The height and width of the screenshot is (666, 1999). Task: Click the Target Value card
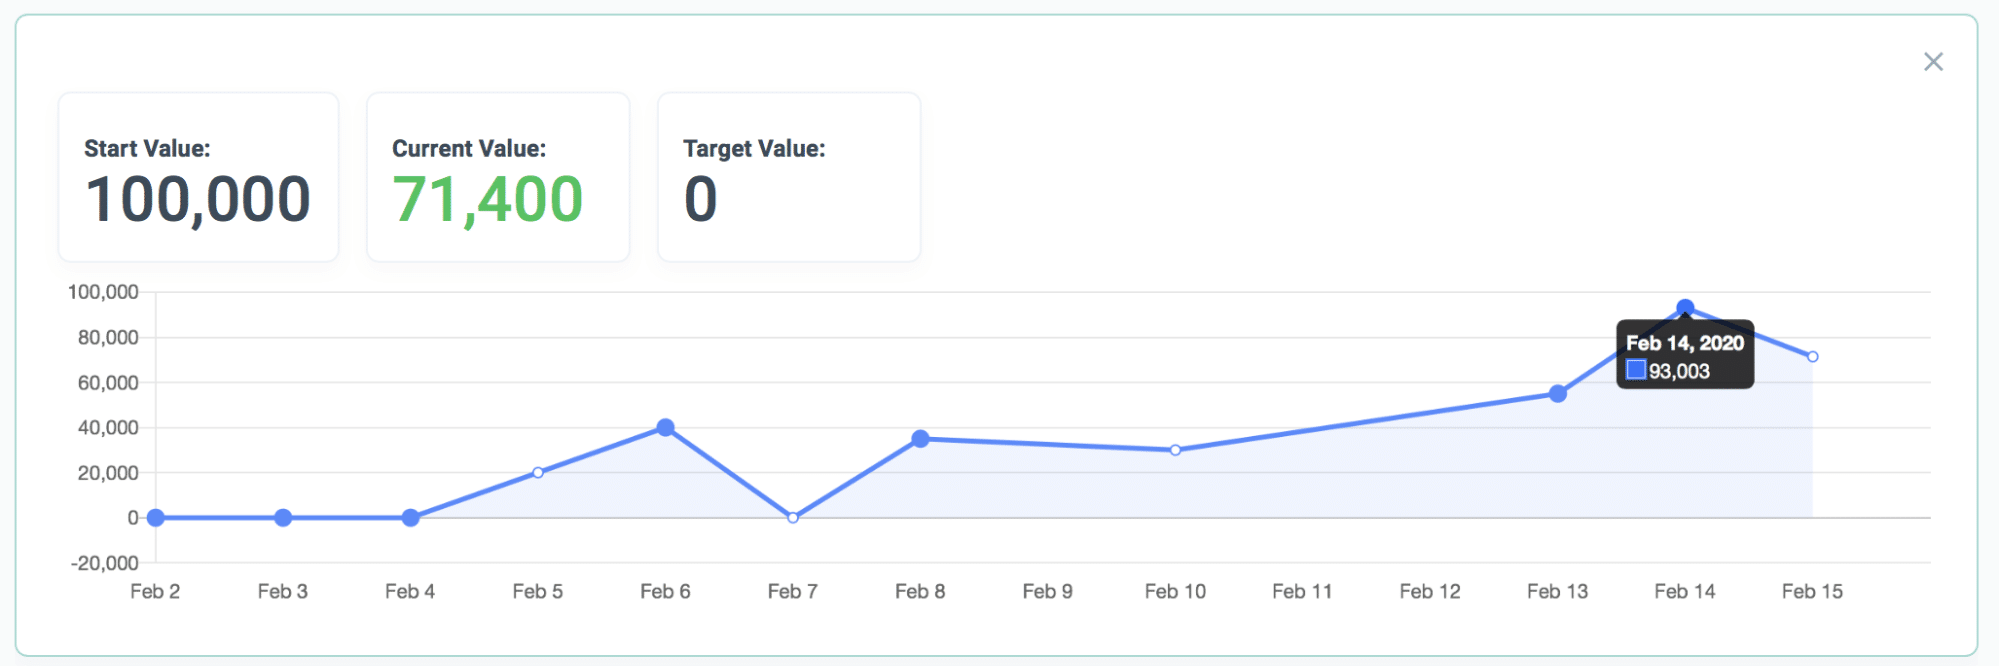coord(788,177)
